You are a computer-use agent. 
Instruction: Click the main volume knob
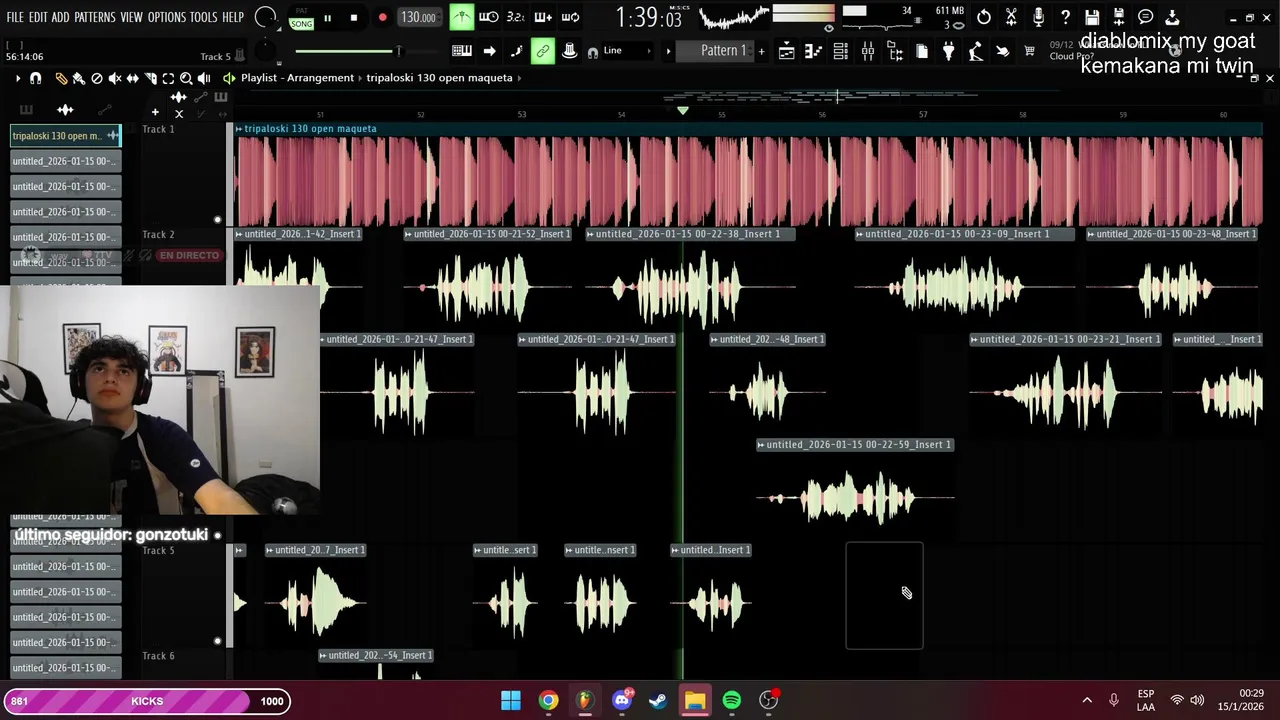pyautogui.click(x=265, y=17)
